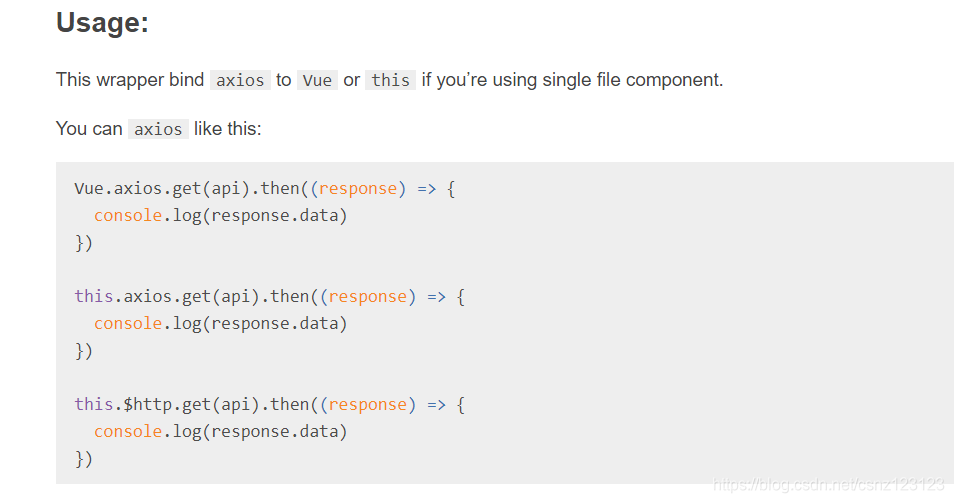Click the Vue.axios.get(api) code line

coord(265,189)
